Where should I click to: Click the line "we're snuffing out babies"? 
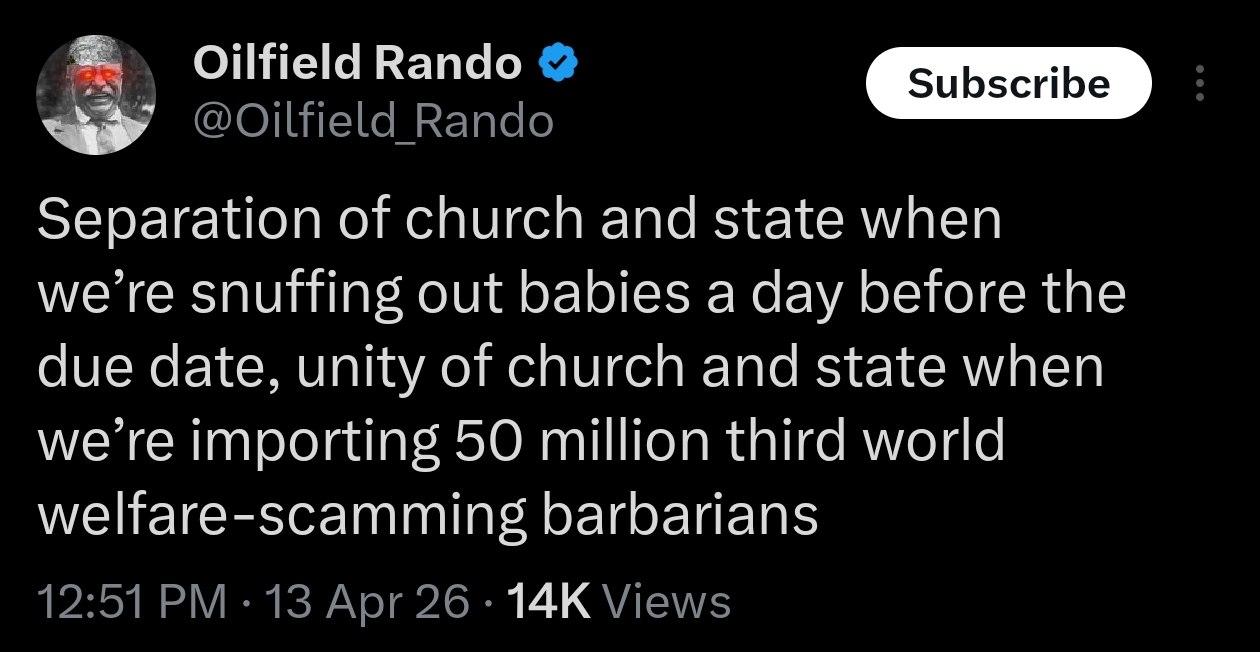(x=581, y=295)
